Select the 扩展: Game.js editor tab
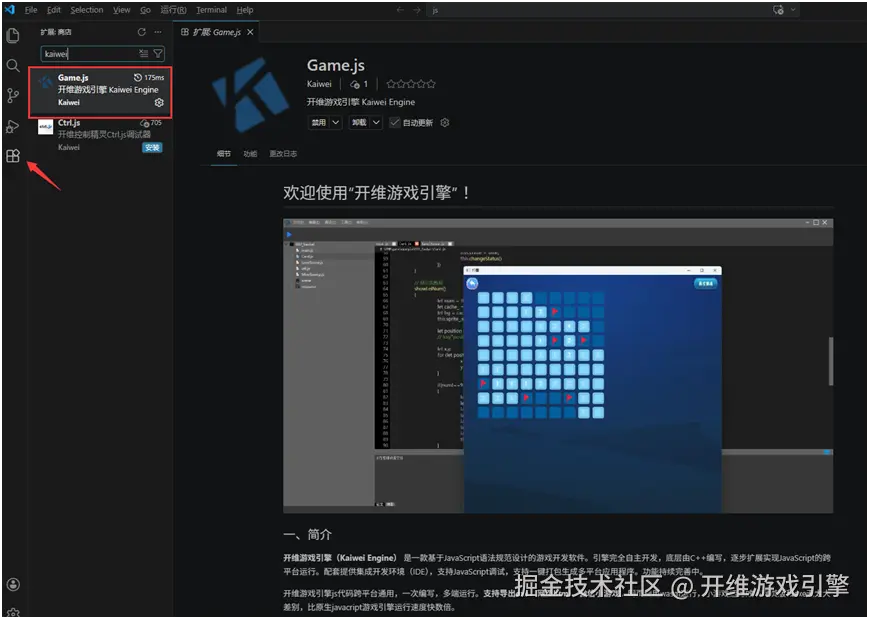The image size is (869, 619). coord(217,32)
